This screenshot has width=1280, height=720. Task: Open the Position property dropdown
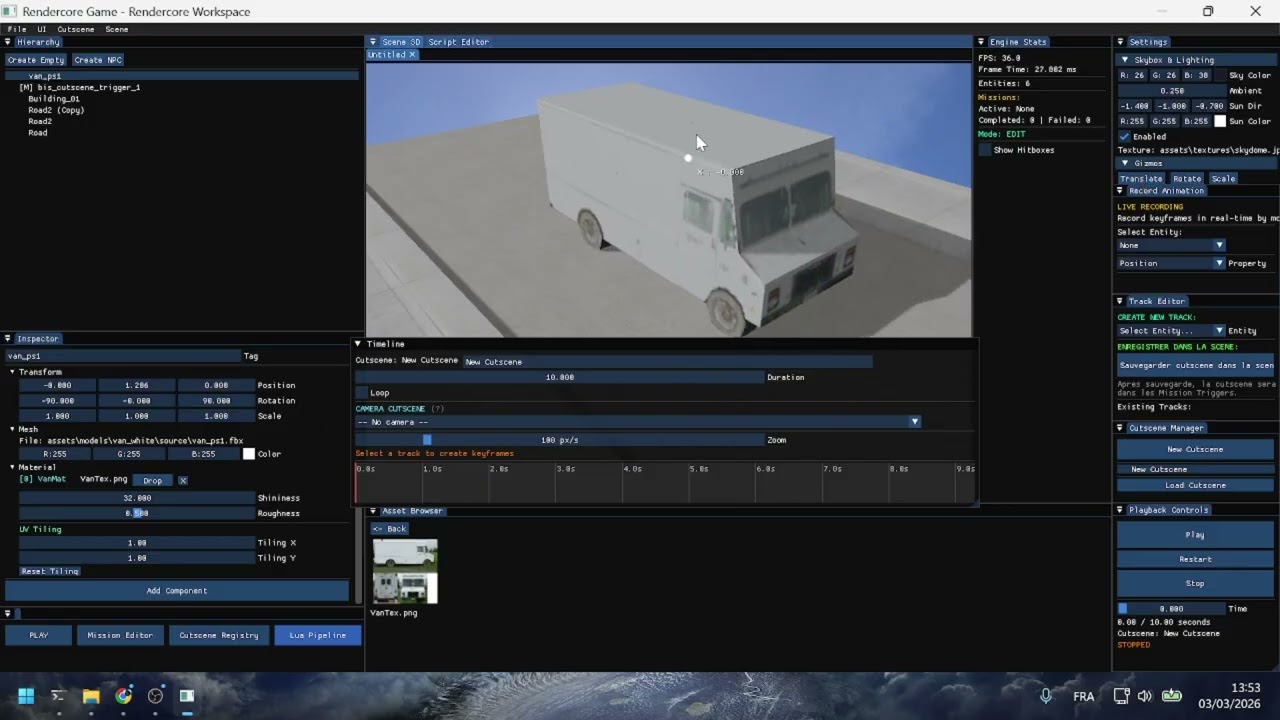(1171, 263)
